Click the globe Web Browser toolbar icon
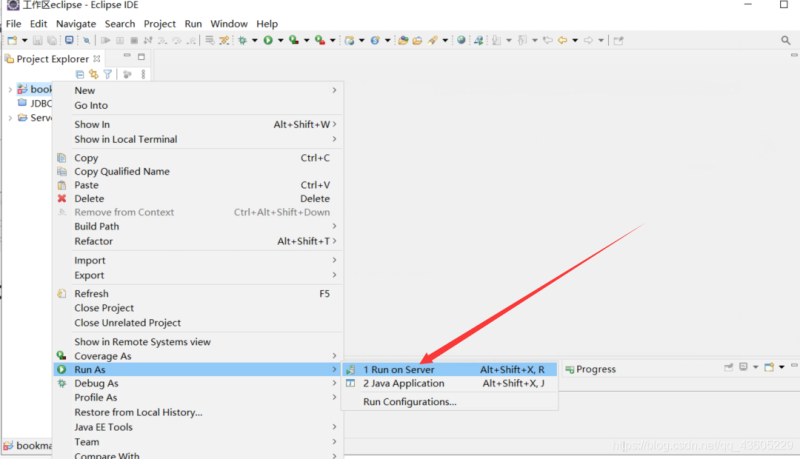Image resolution: width=800 pixels, height=459 pixels. pyautogui.click(x=461, y=40)
